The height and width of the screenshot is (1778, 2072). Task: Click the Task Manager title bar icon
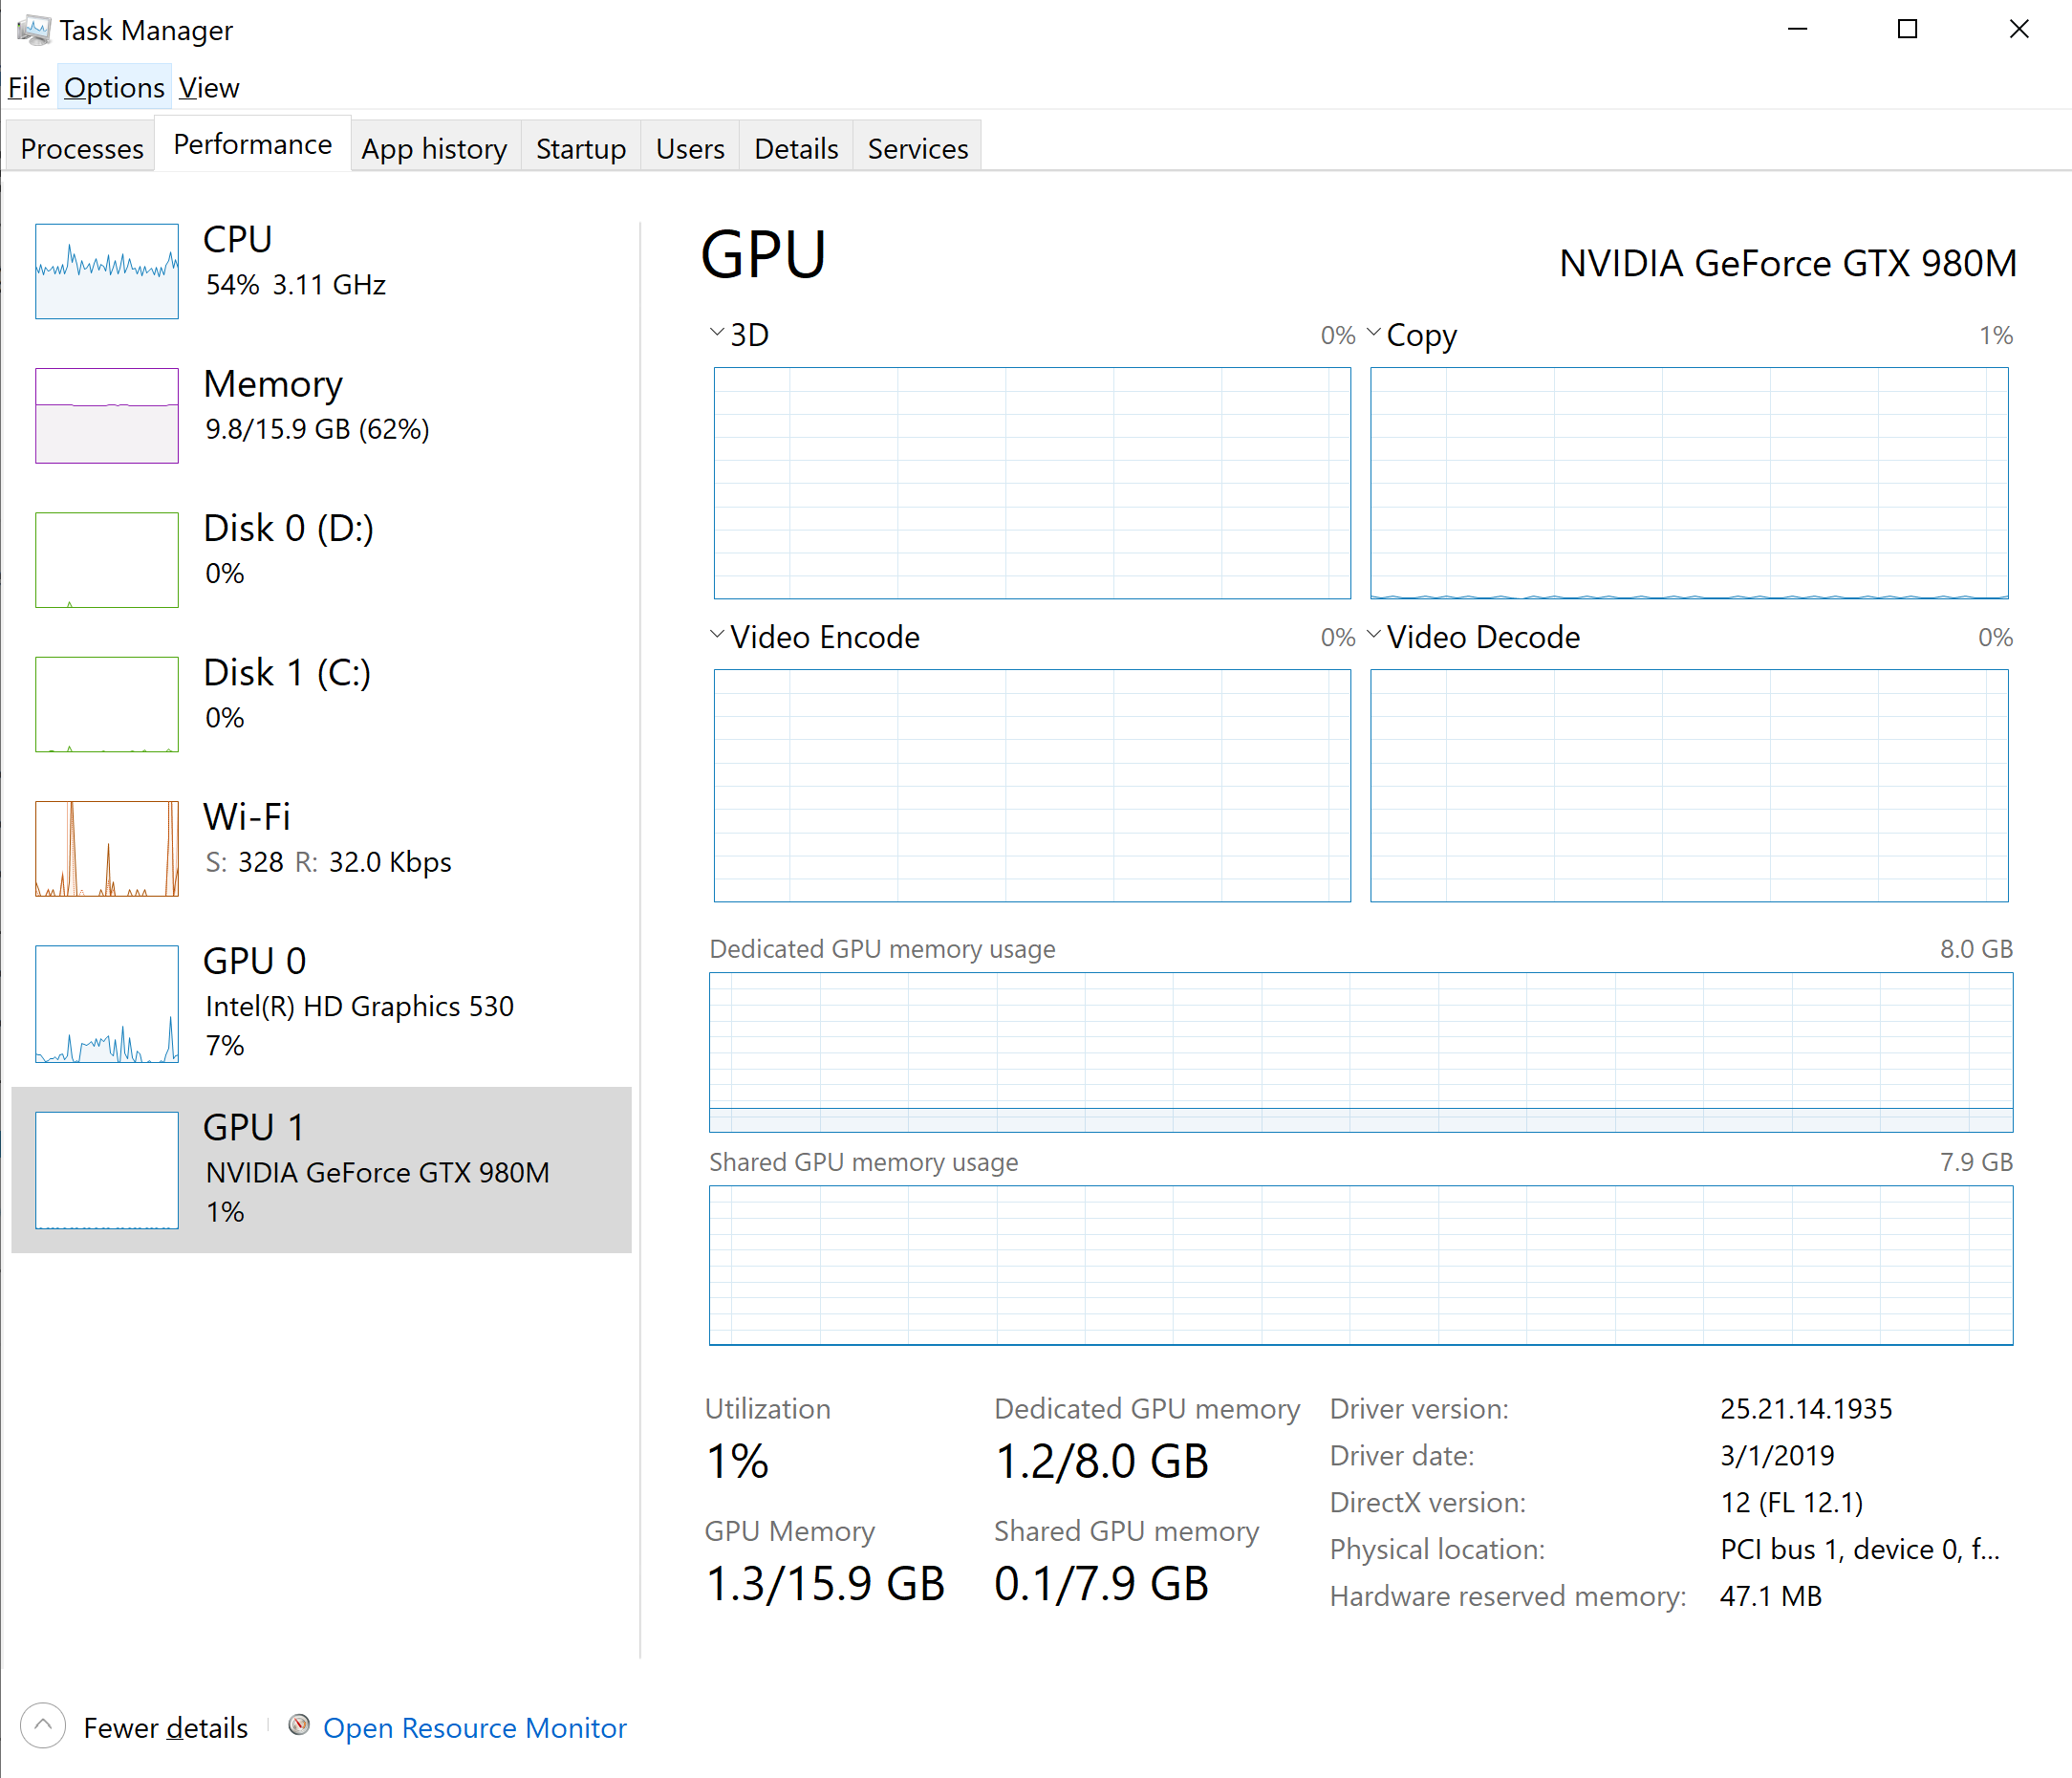click(x=33, y=30)
